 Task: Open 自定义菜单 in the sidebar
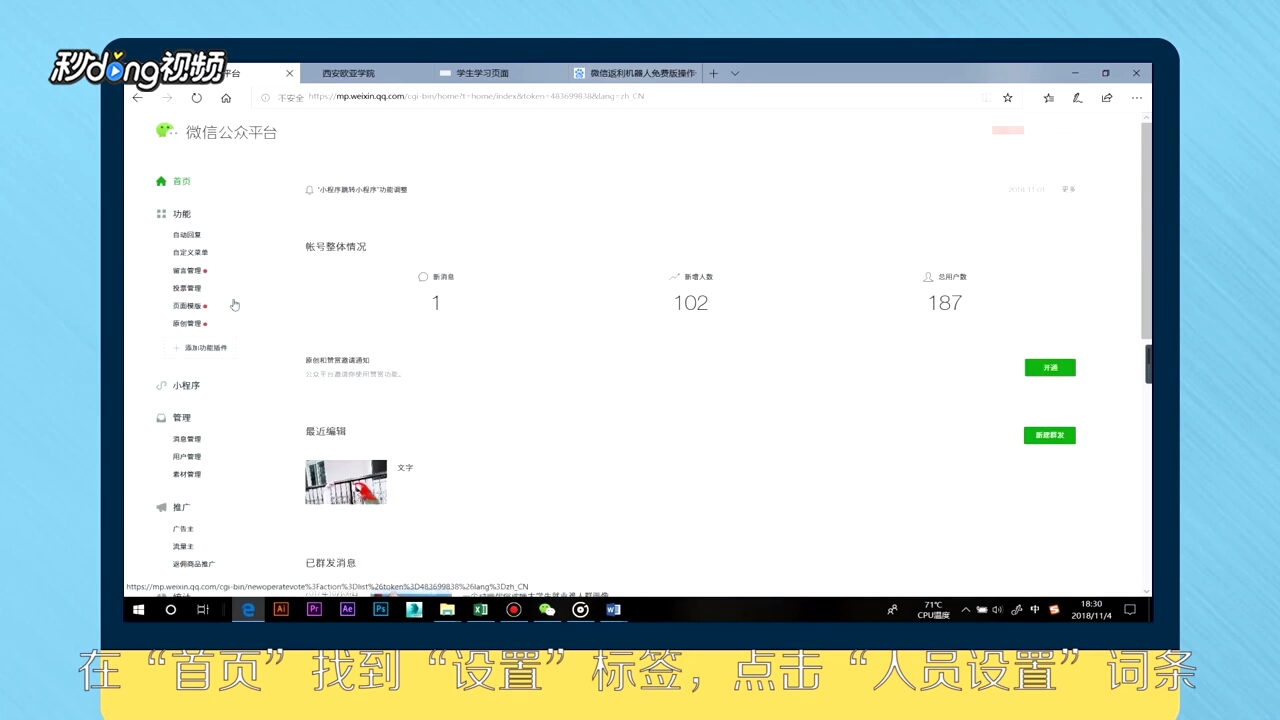[190, 253]
